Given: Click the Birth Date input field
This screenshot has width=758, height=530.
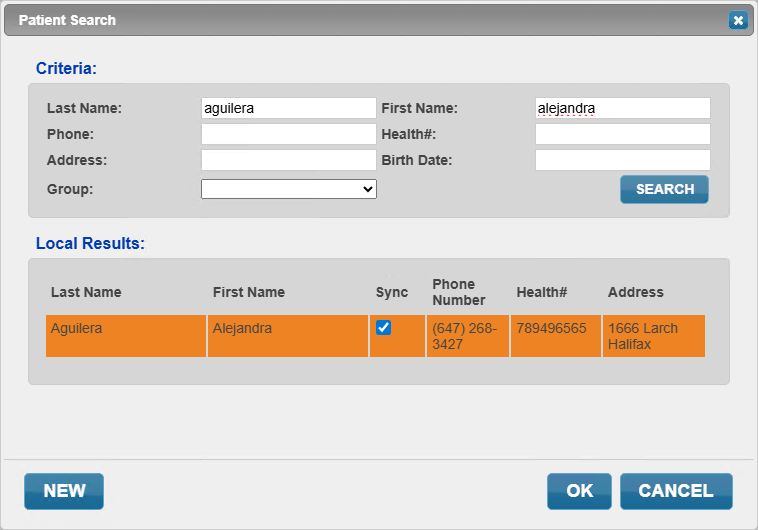Looking at the screenshot, I should [623, 160].
